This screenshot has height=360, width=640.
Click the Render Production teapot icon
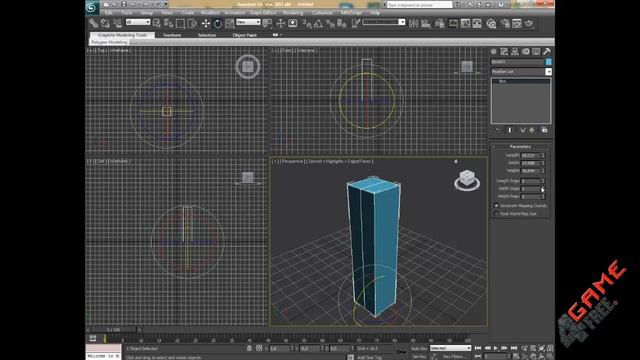pyautogui.click(x=529, y=23)
